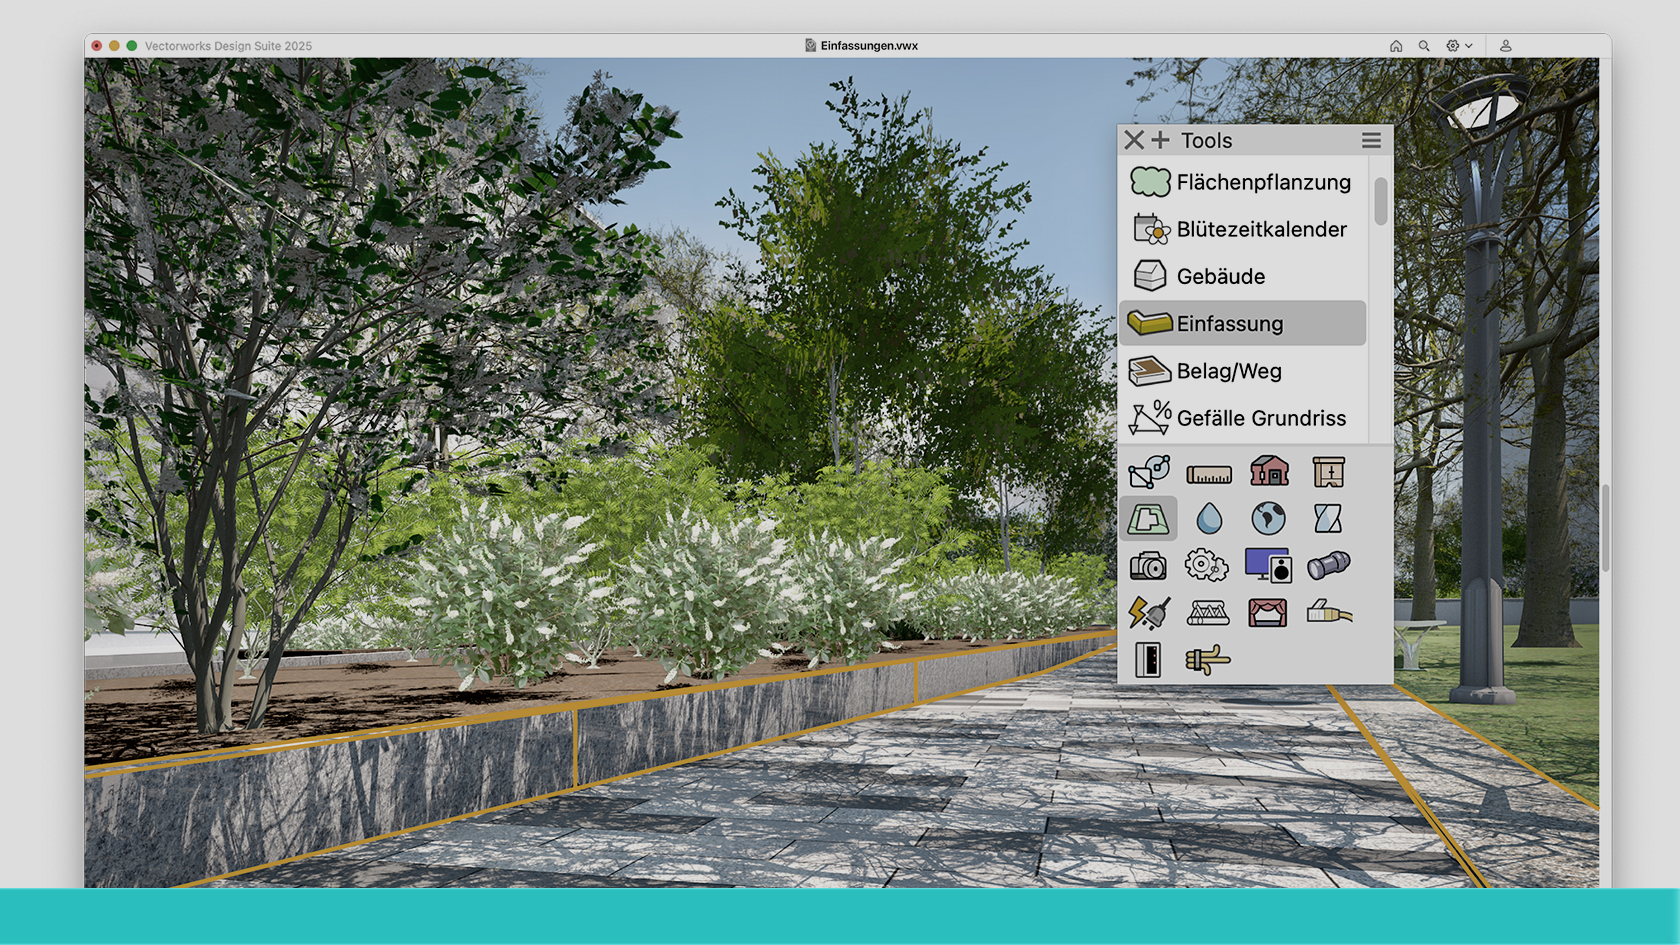This screenshot has width=1680, height=945.
Task: Open the settings gear dropdown in title bar
Action: [1459, 46]
